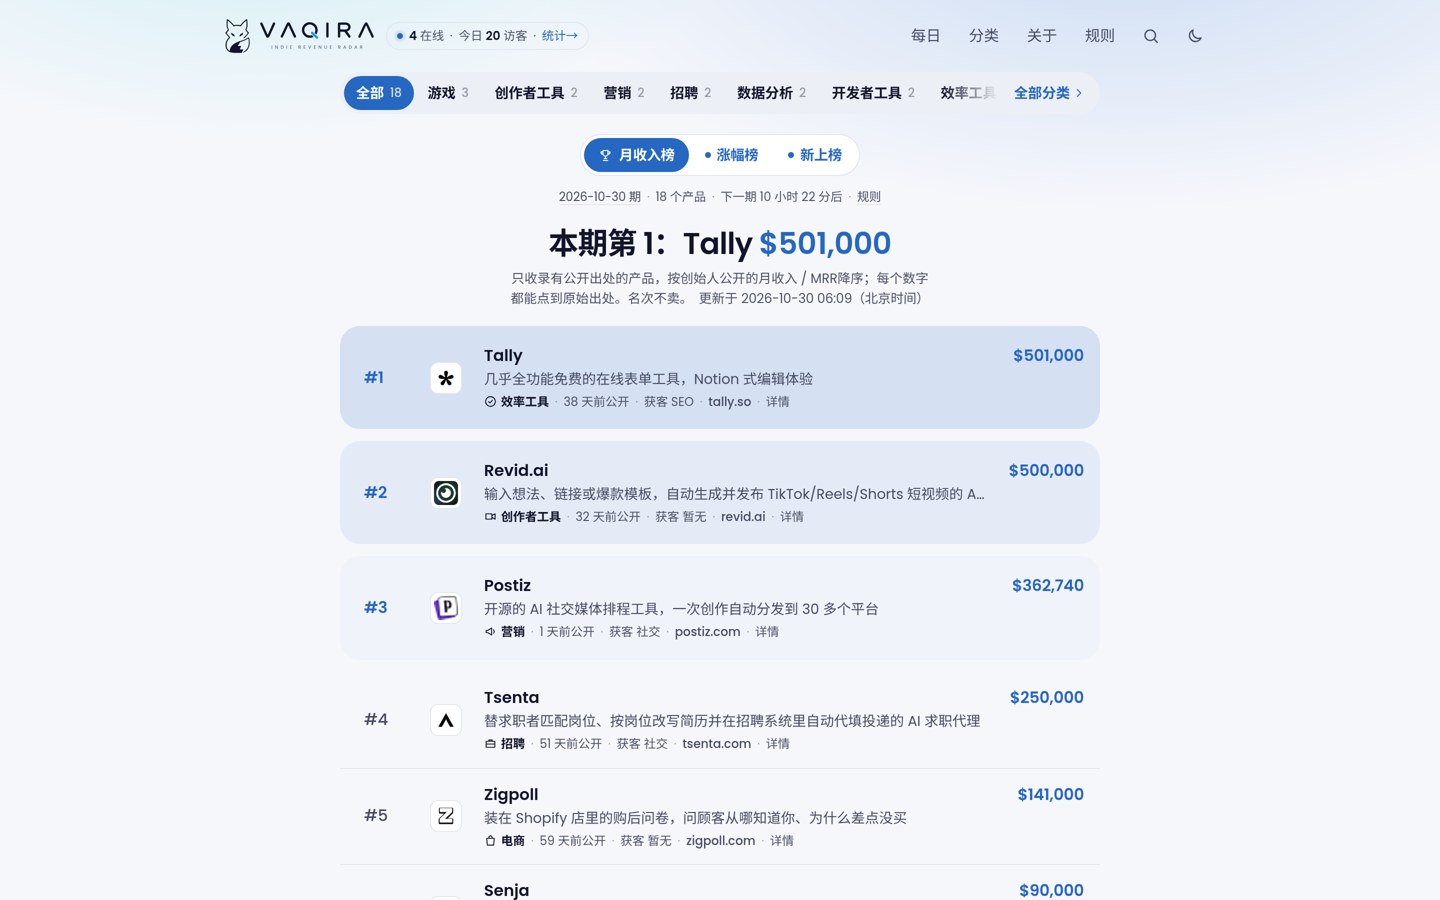Click the Zigpoll product logo

pyautogui.click(x=446, y=816)
